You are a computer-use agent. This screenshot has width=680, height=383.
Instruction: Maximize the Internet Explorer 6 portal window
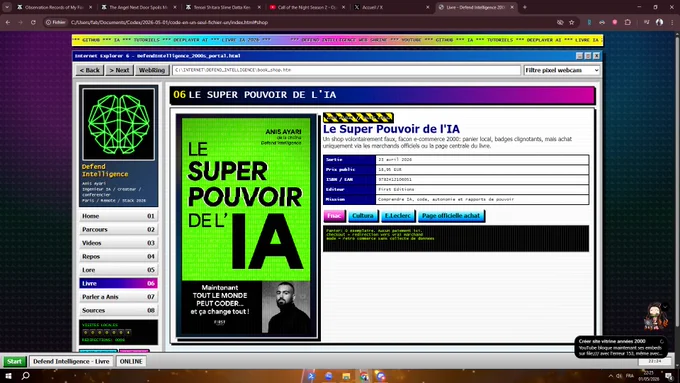tap(588, 56)
